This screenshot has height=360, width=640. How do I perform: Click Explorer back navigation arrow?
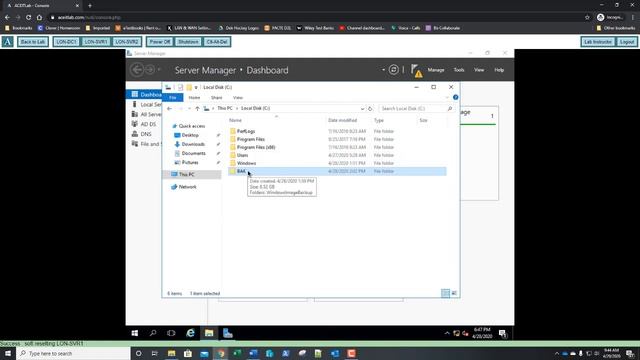169,109
